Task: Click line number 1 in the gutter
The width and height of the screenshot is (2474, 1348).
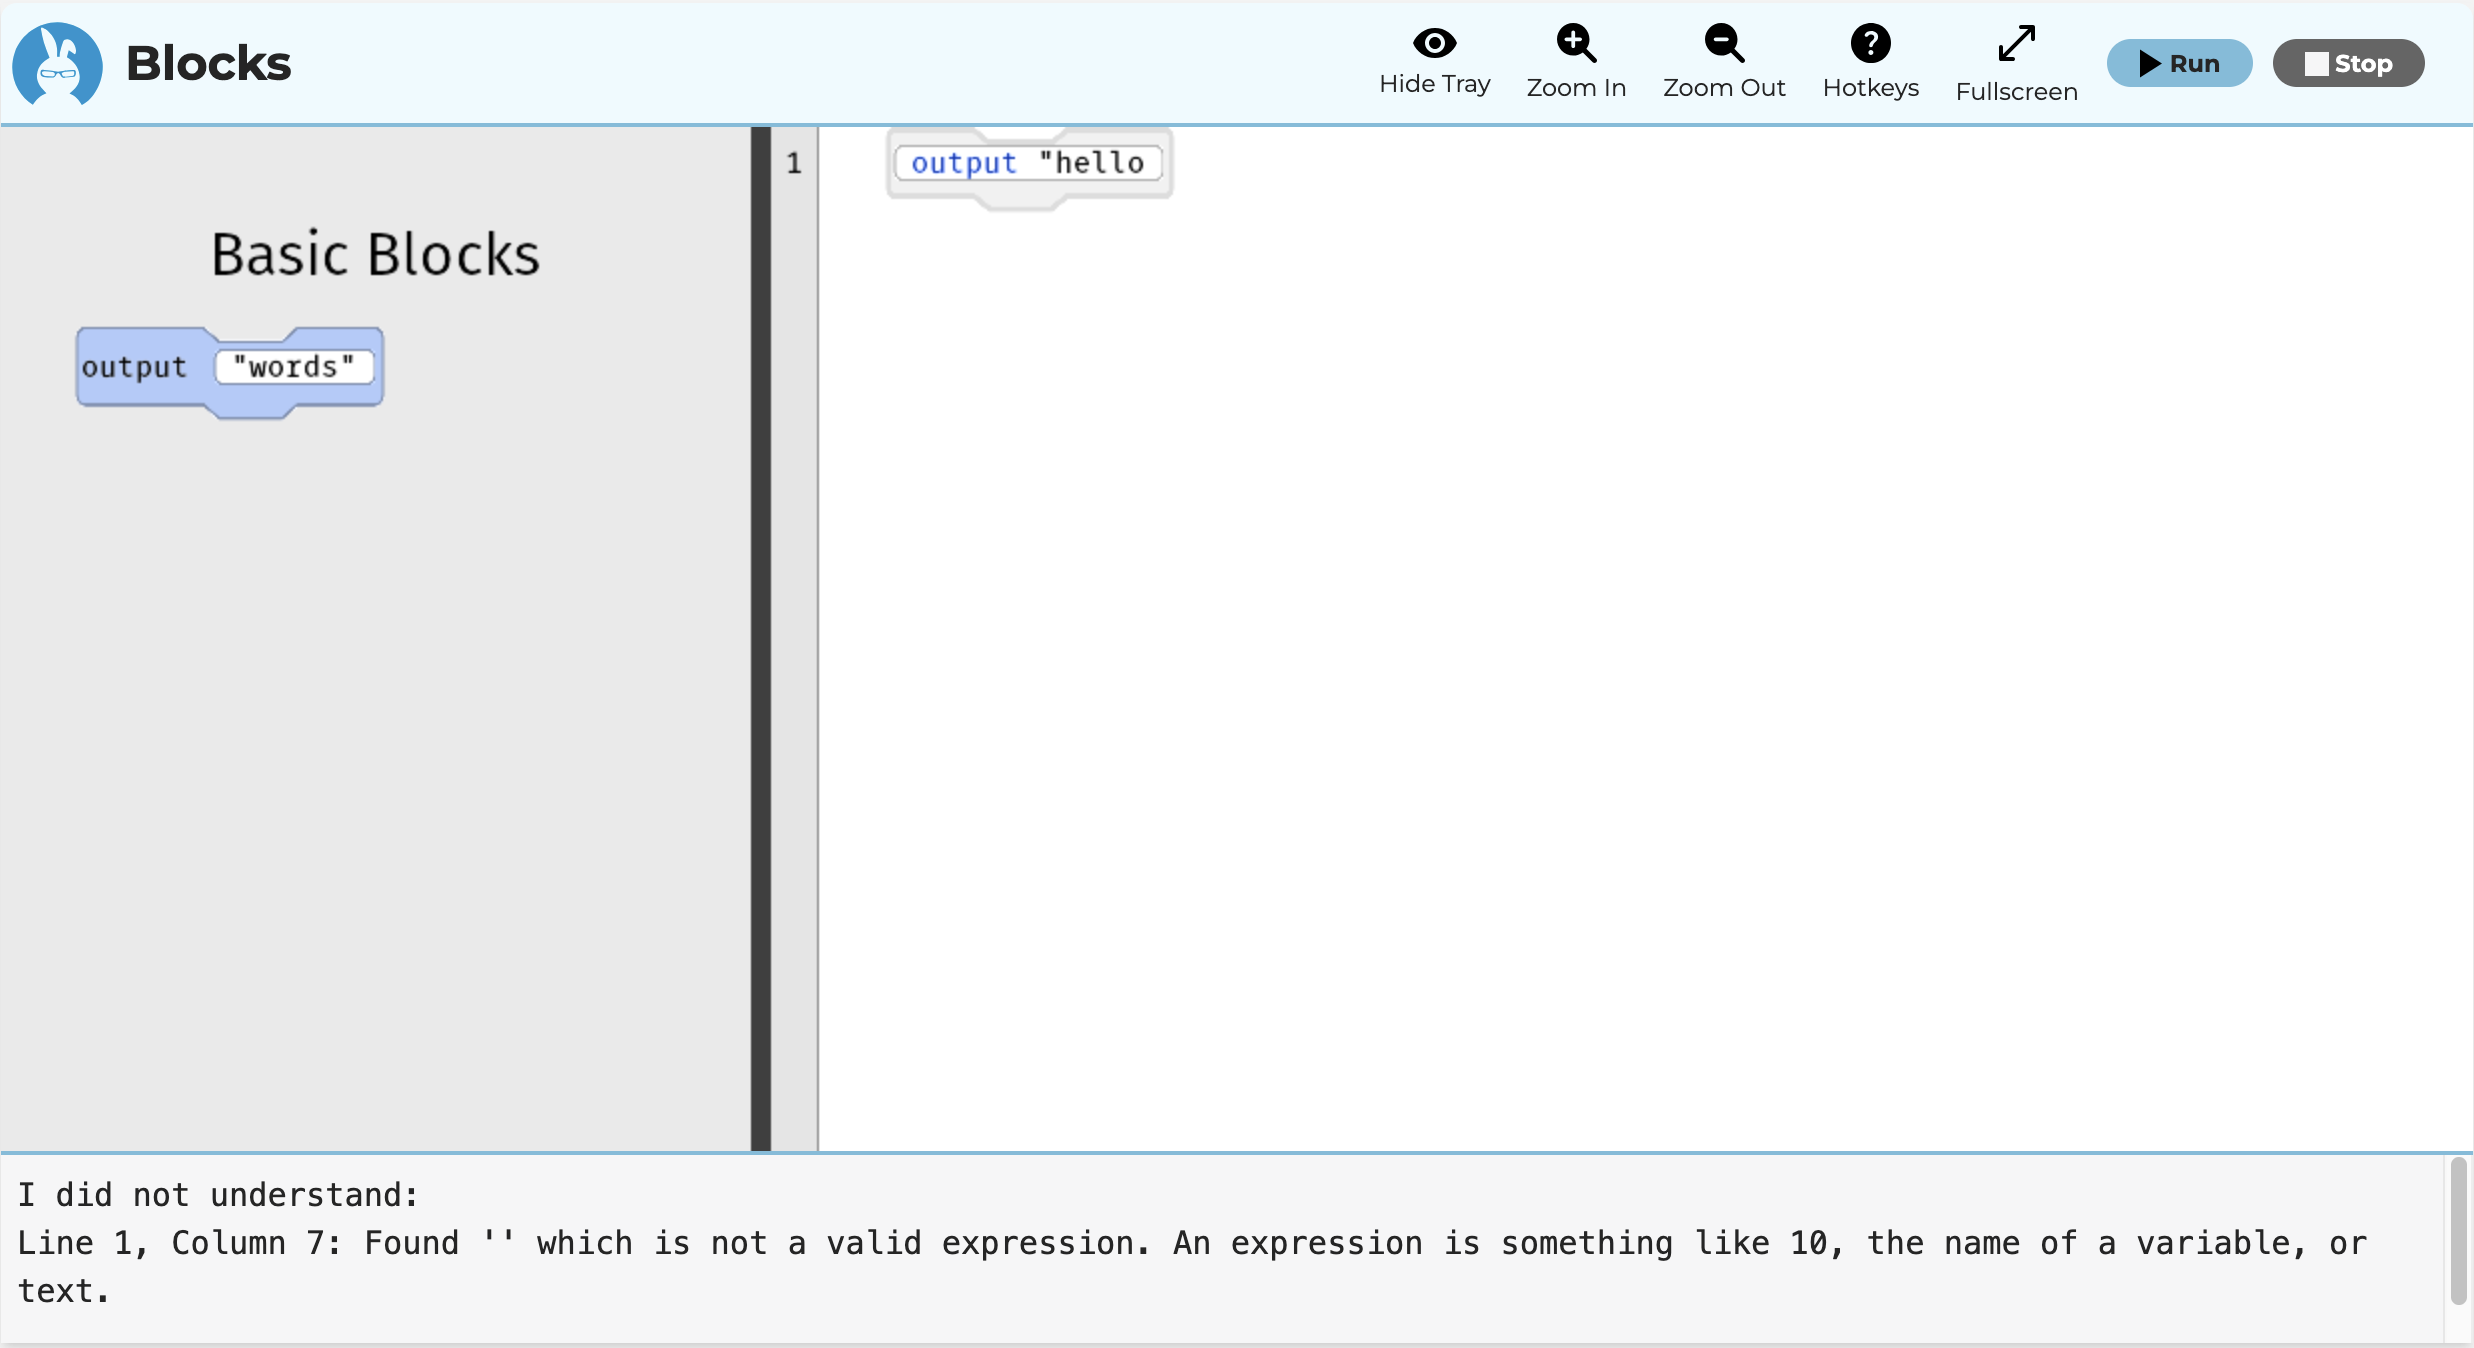Action: [794, 163]
